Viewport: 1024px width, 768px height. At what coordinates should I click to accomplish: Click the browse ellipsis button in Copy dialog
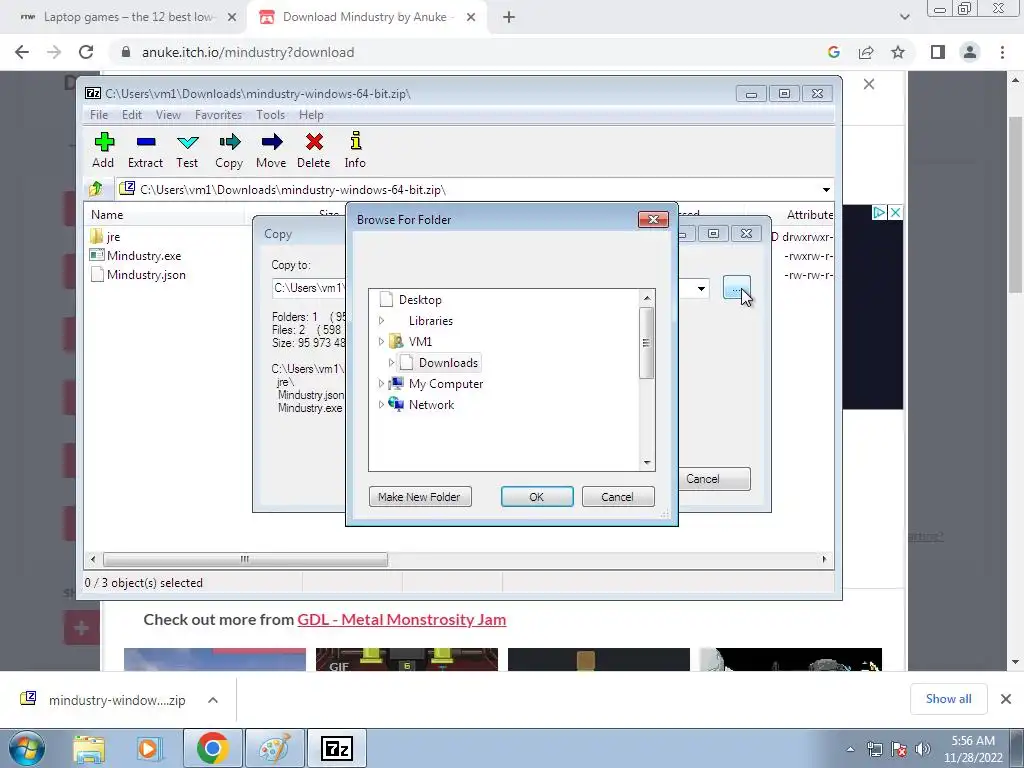tap(736, 288)
